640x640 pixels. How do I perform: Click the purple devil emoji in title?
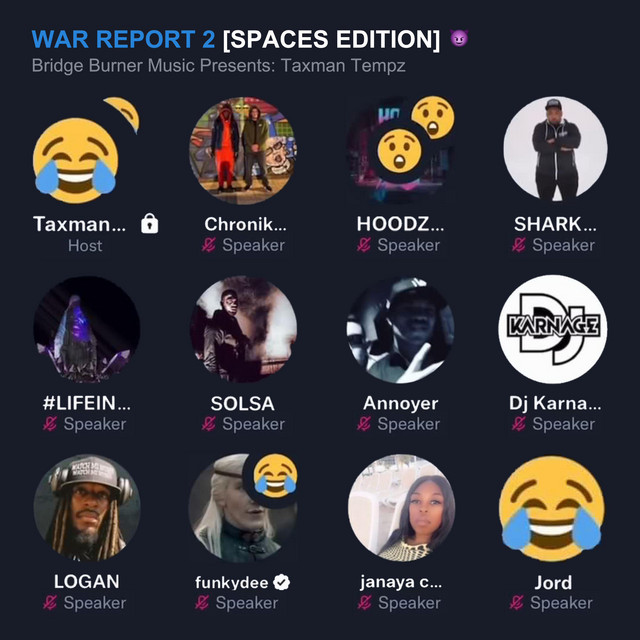(x=459, y=39)
